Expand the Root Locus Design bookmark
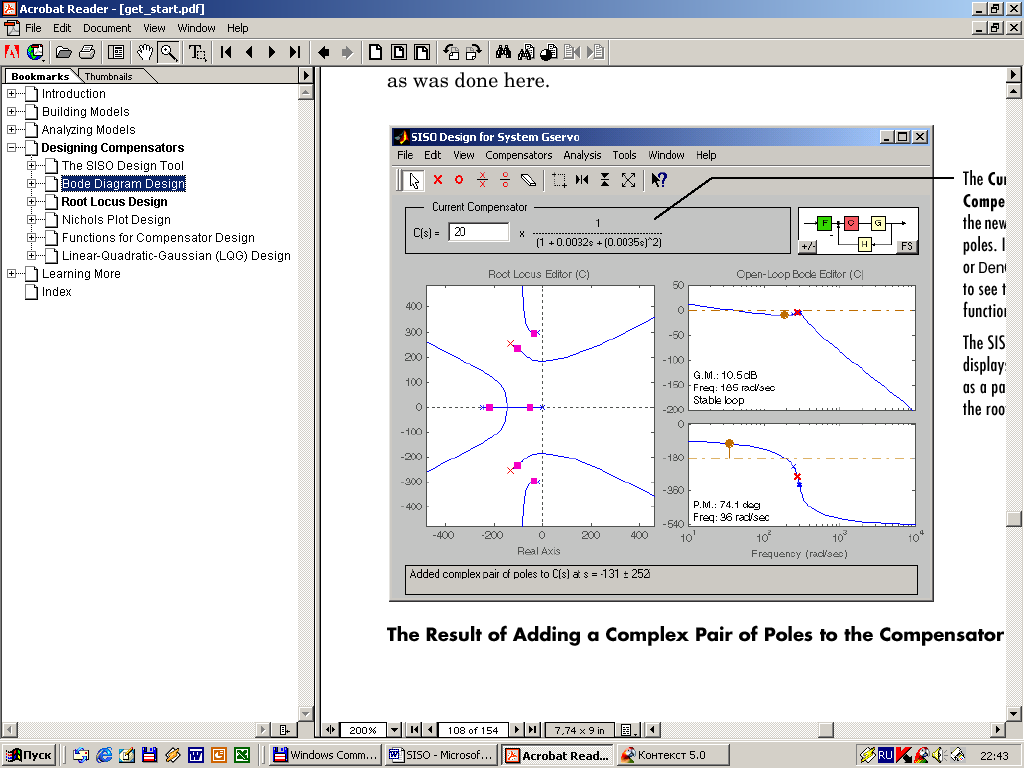 tap(31, 202)
